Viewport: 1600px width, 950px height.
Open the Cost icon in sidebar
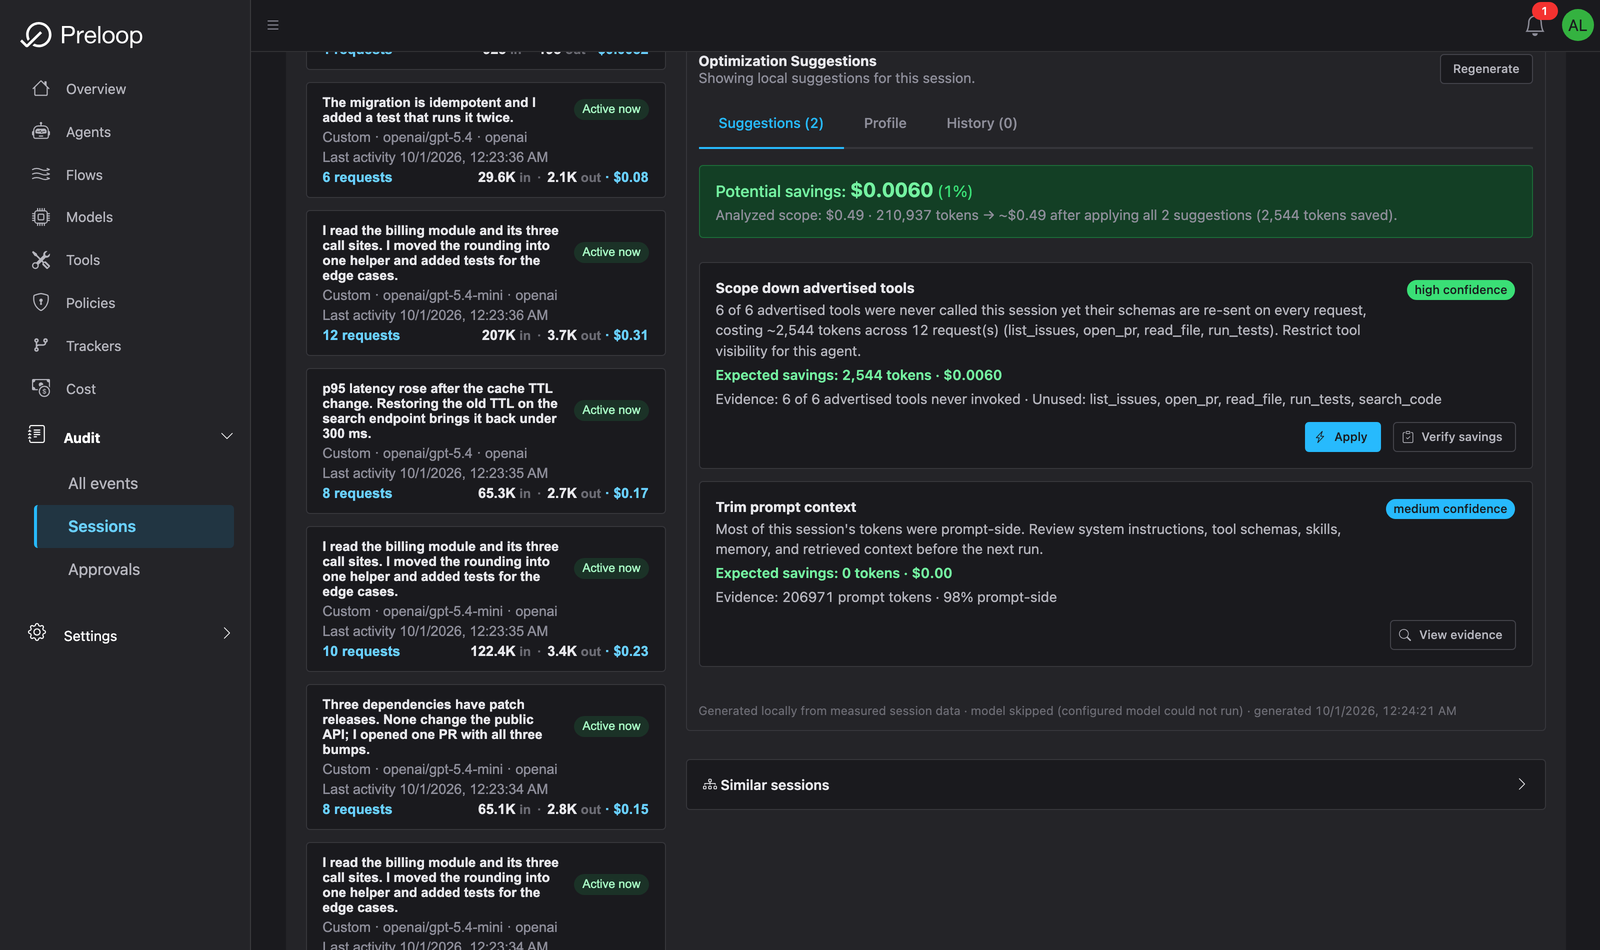point(41,388)
